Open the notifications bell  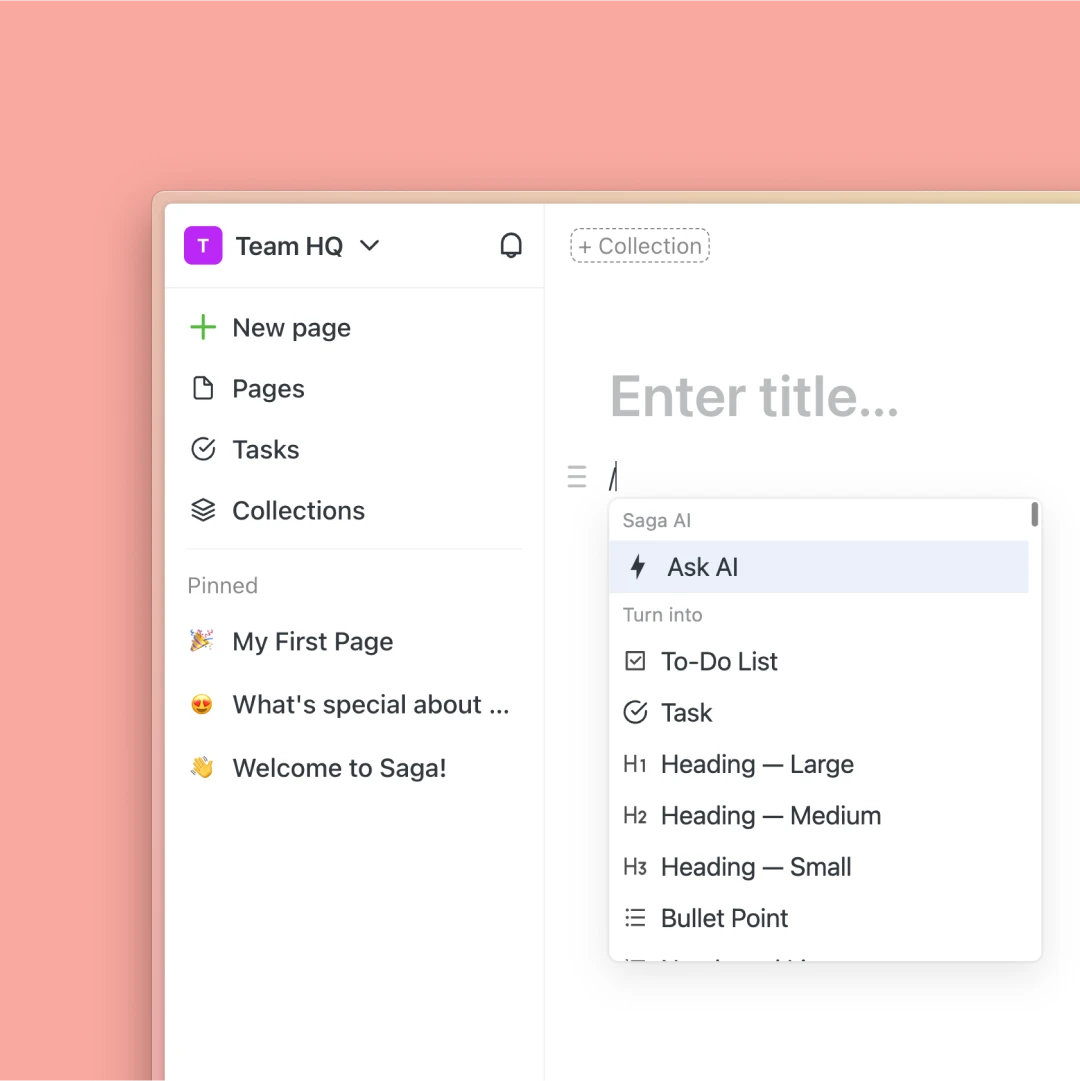(x=511, y=245)
